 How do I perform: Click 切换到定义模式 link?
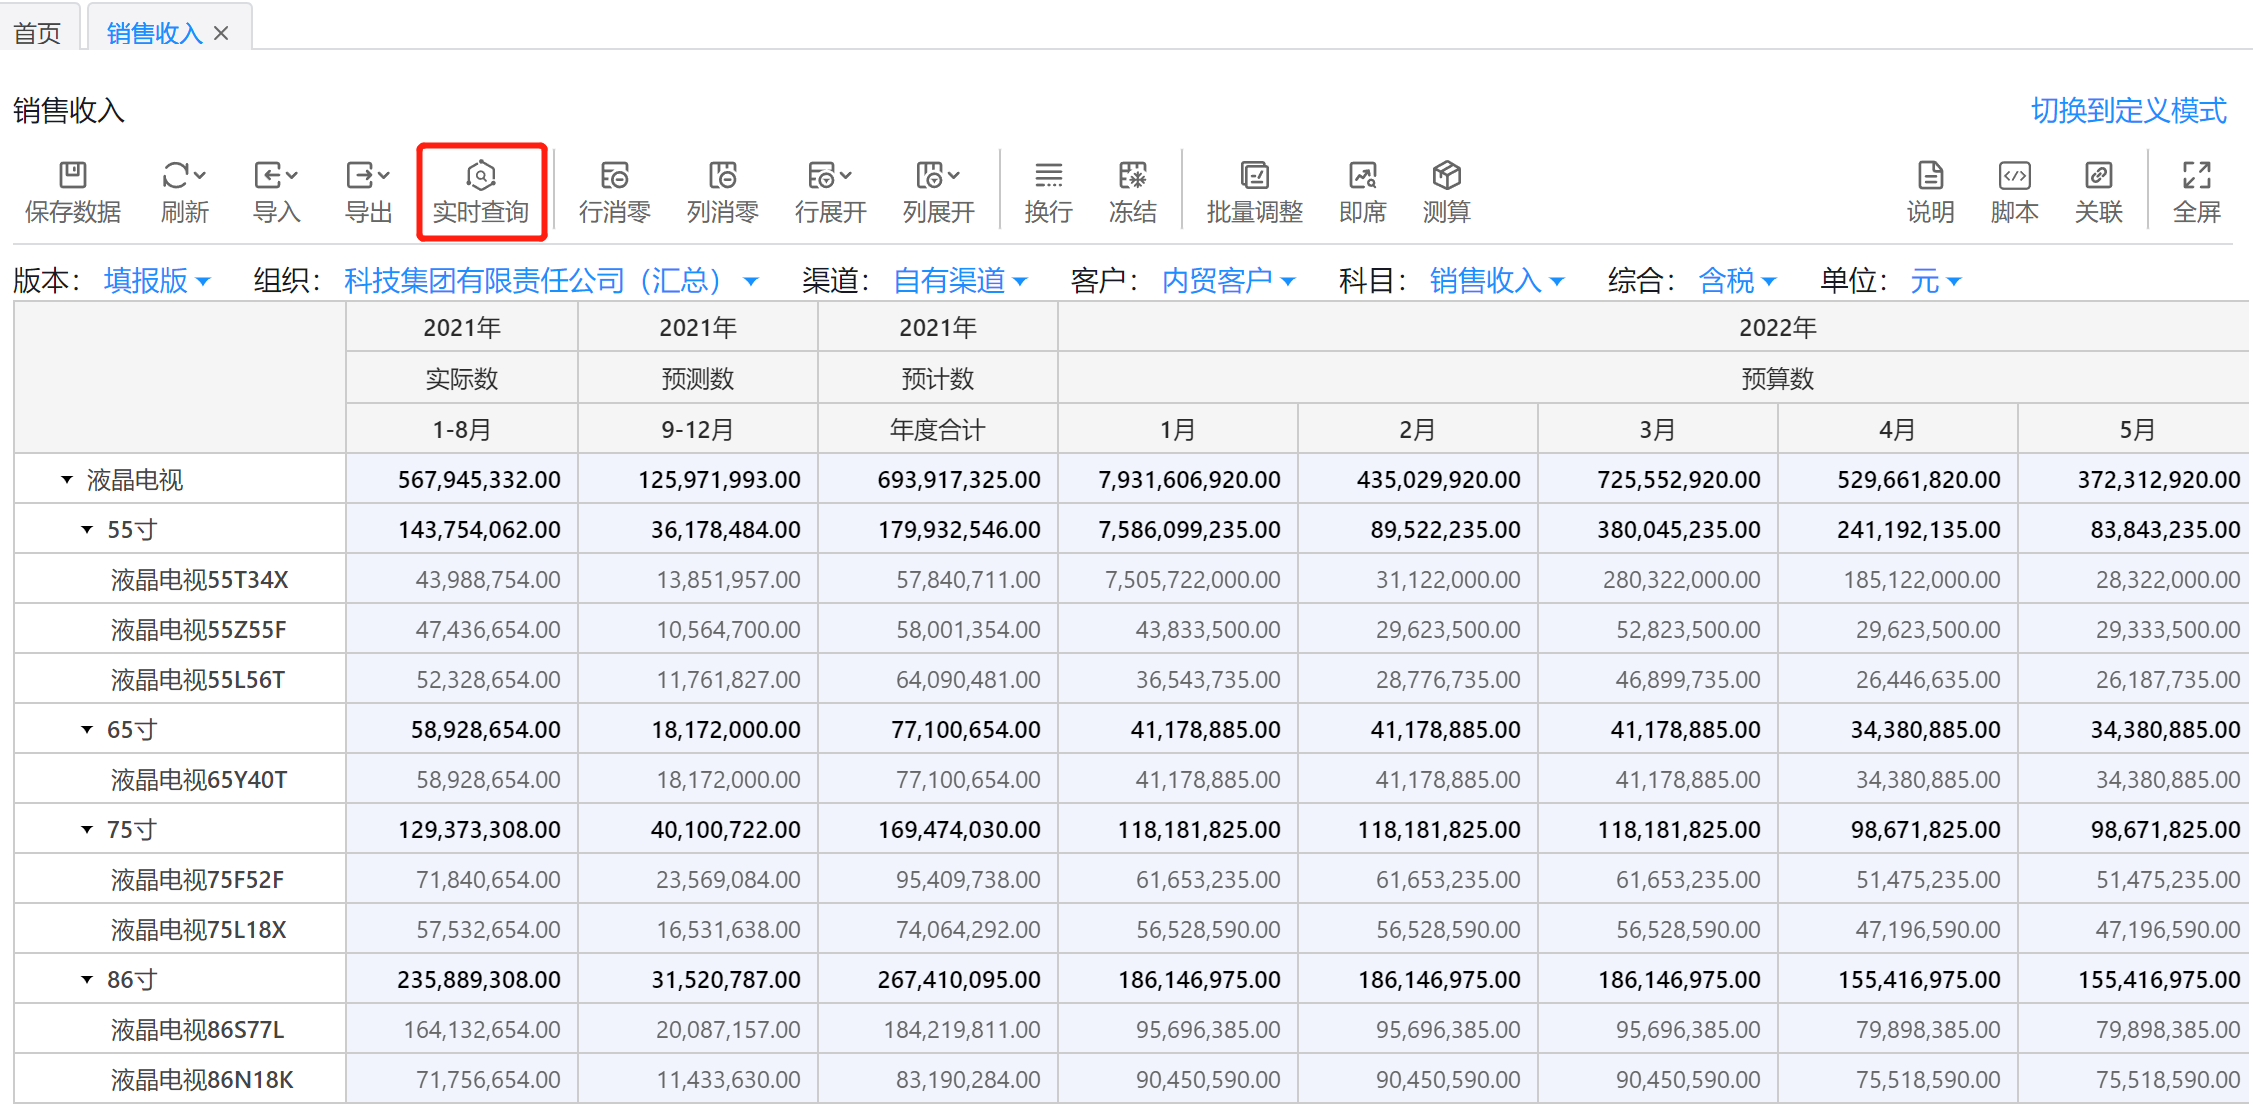tap(2128, 110)
